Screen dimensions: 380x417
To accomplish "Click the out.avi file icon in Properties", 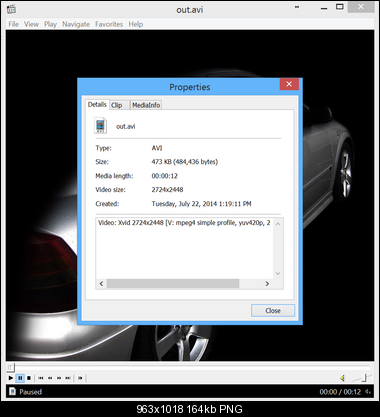I will (x=101, y=126).
